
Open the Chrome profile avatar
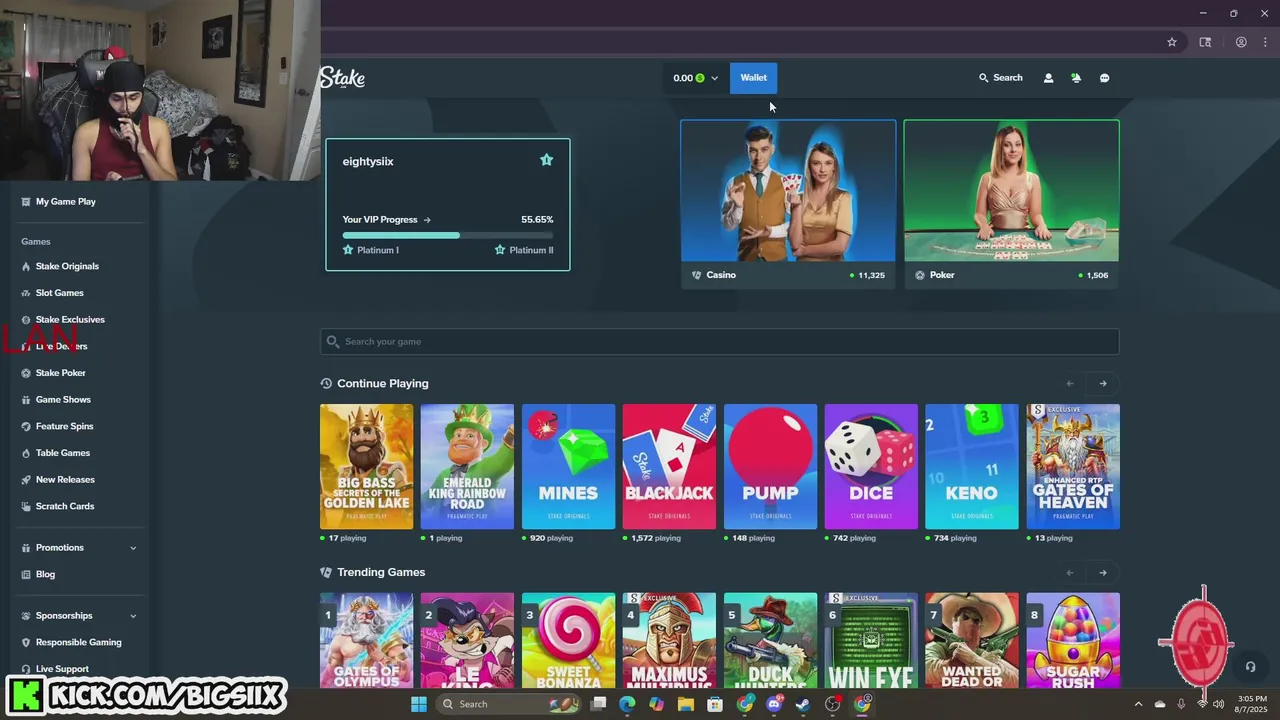coord(1241,42)
